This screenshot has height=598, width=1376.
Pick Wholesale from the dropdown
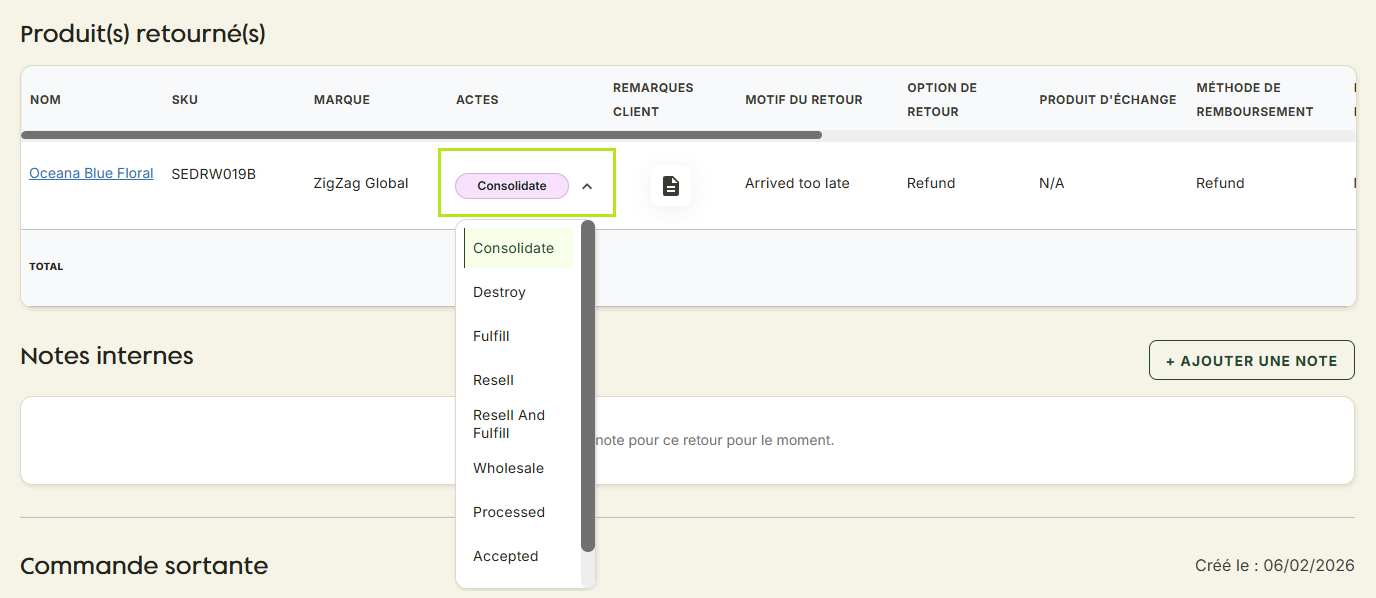coord(518,468)
